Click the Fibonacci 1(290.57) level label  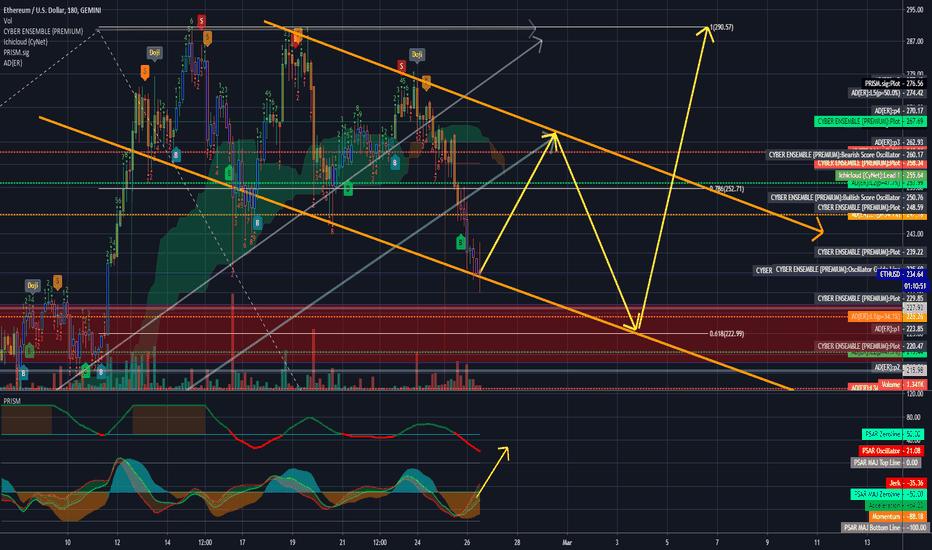coord(722,27)
